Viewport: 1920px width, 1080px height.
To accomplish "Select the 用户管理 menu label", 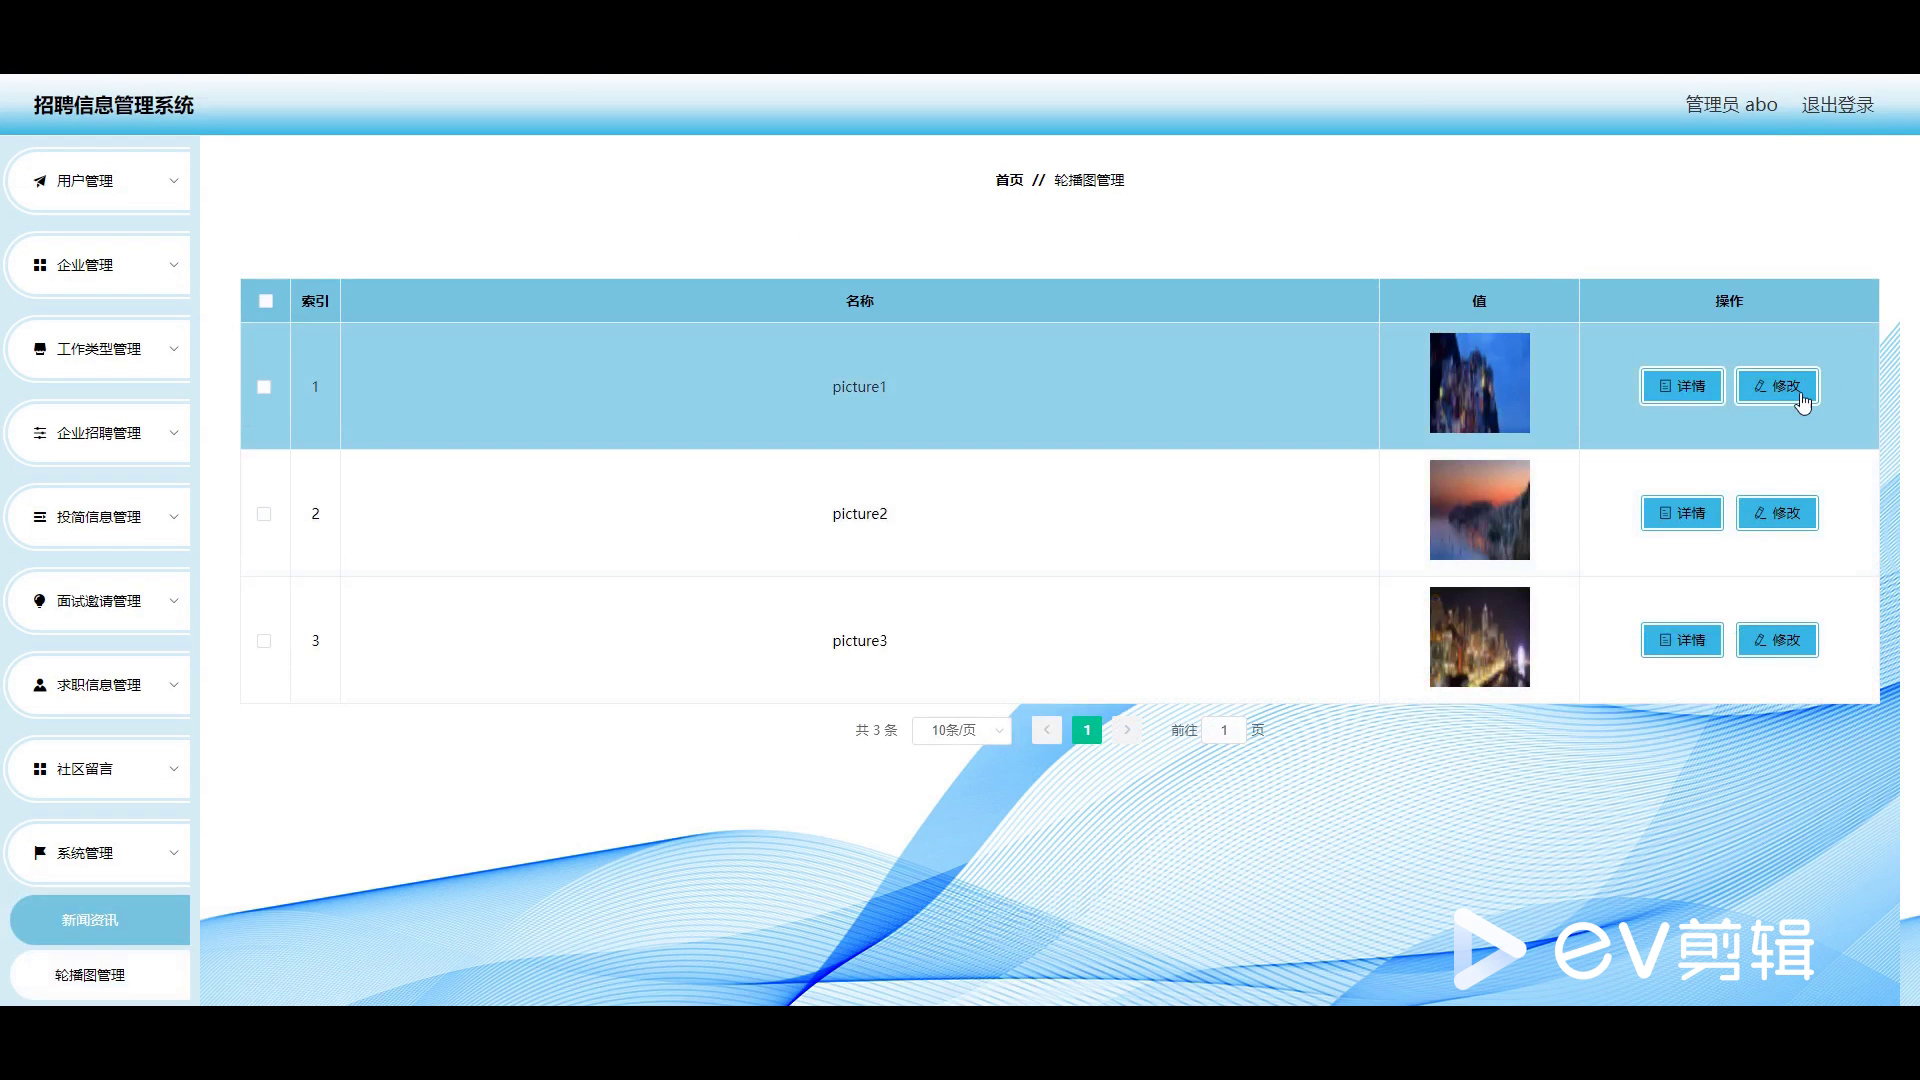I will (x=85, y=181).
